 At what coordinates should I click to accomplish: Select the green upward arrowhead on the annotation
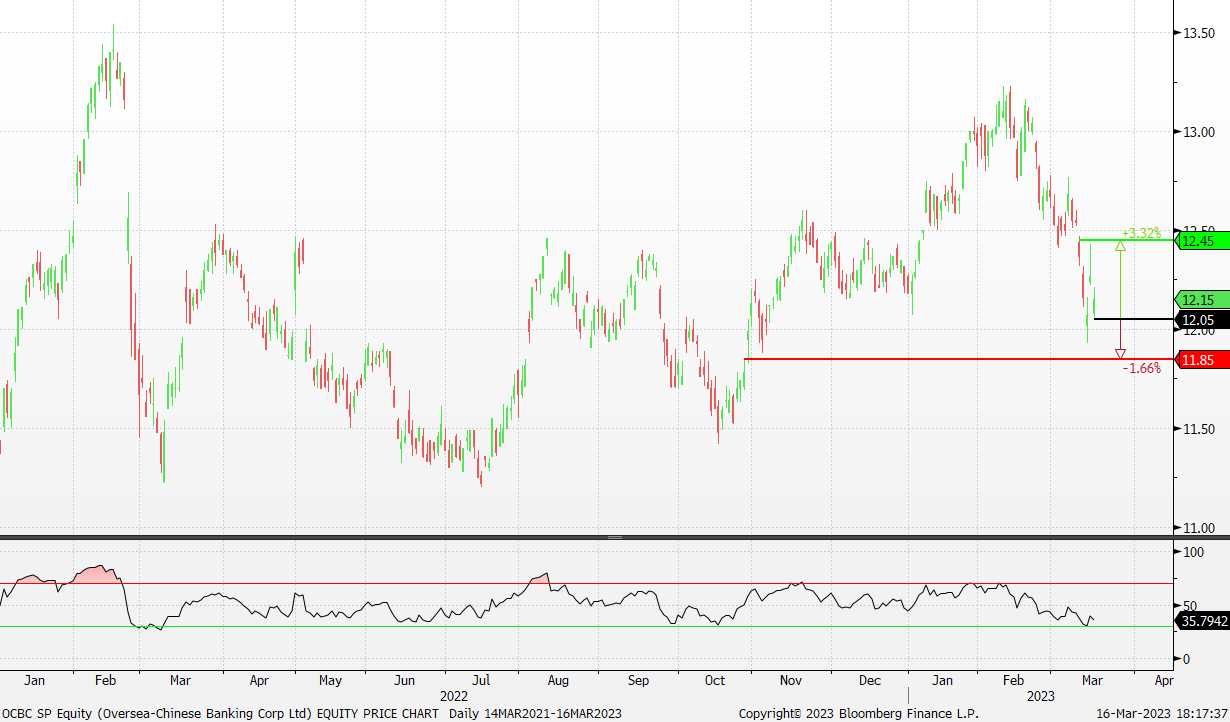(1121, 246)
